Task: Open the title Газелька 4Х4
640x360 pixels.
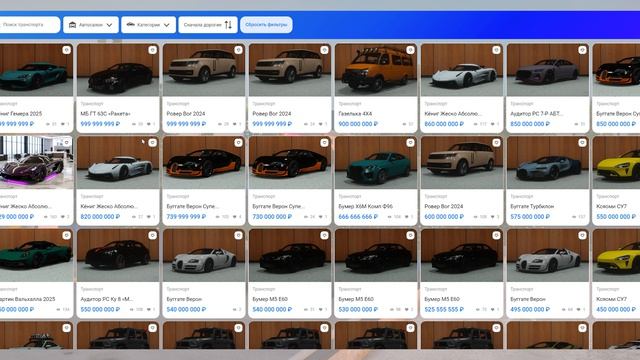Action: (x=355, y=113)
